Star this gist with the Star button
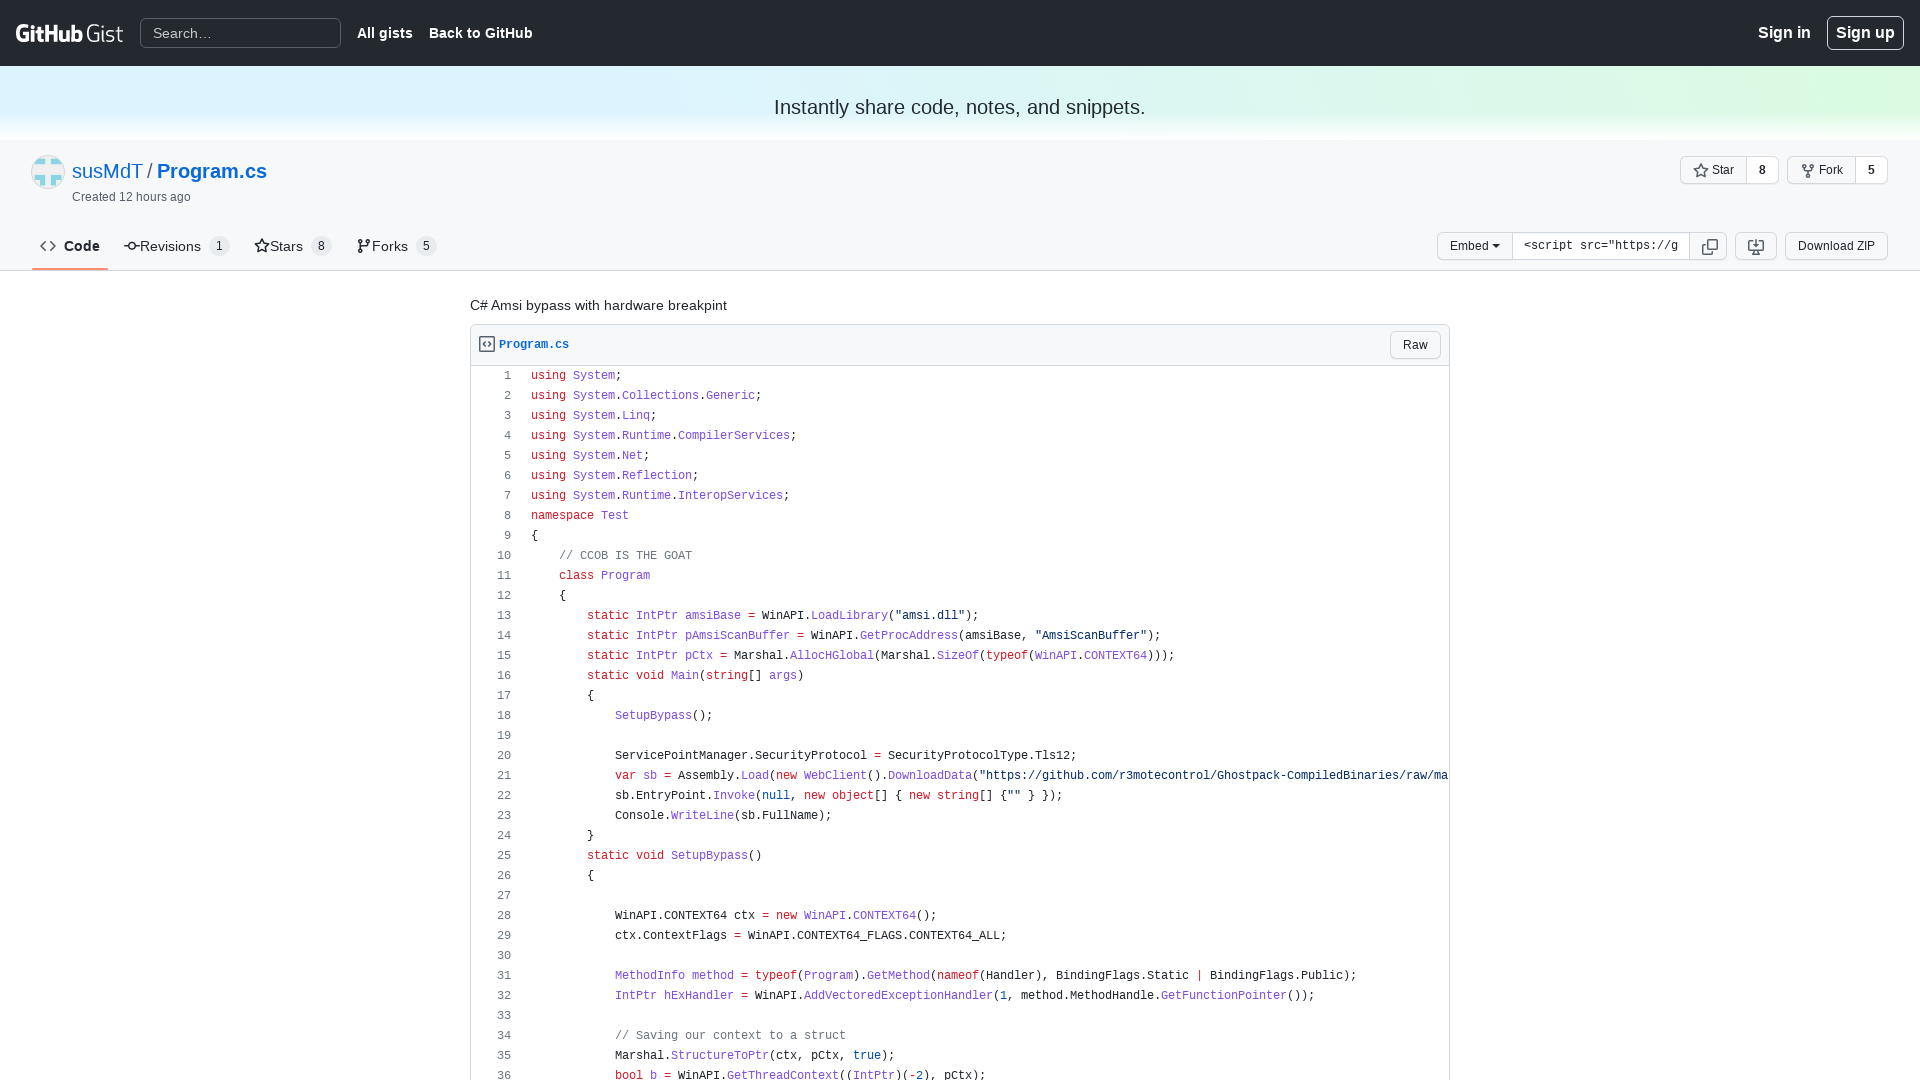Viewport: 1920px width, 1080px height. tap(1713, 170)
